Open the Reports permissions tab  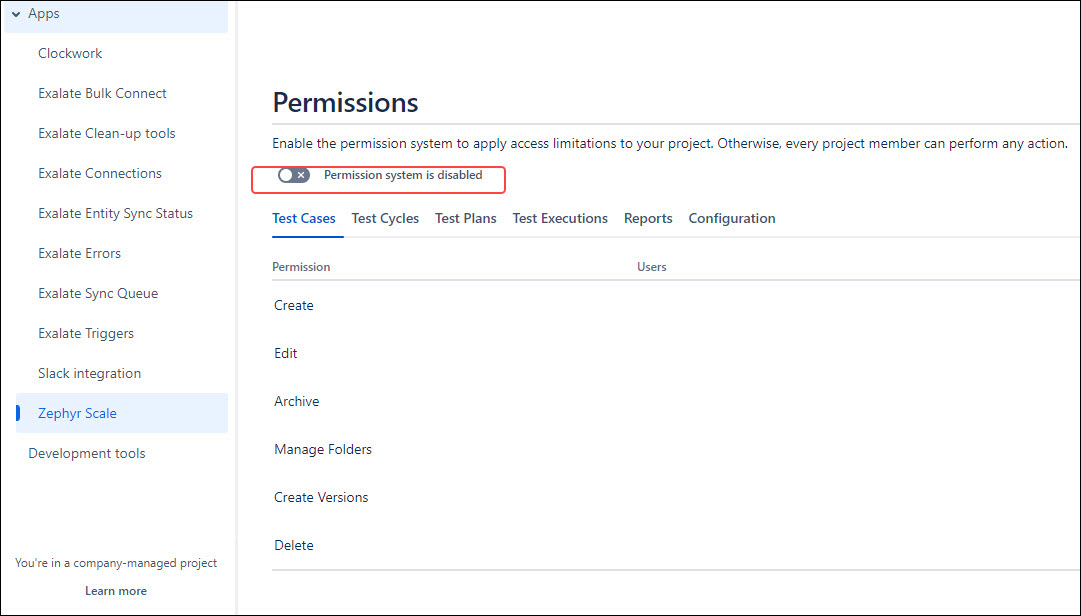pos(647,218)
